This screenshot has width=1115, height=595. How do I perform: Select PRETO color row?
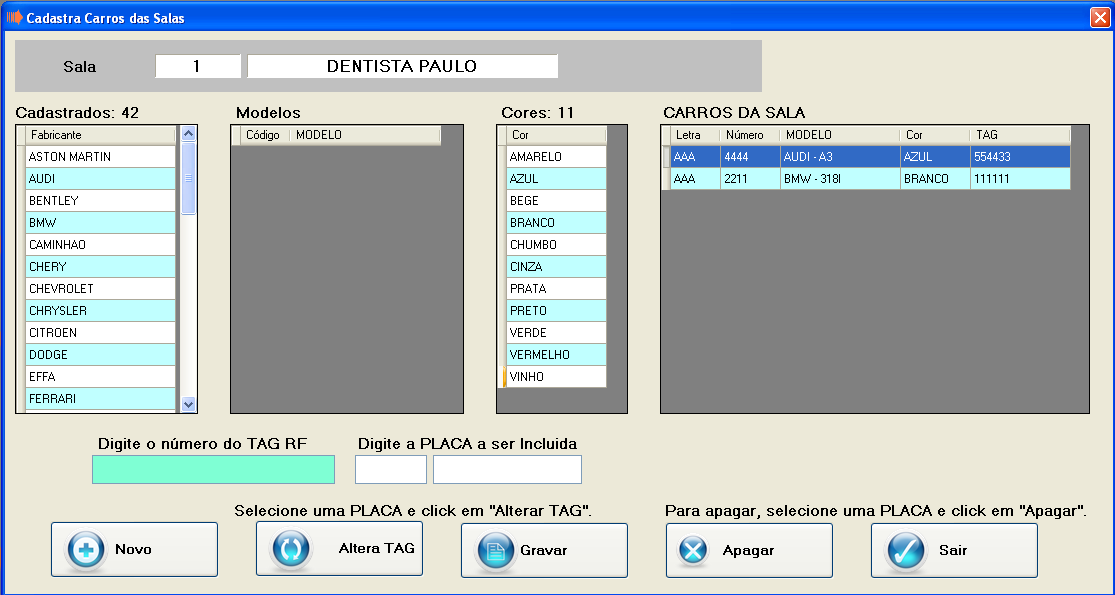556,311
